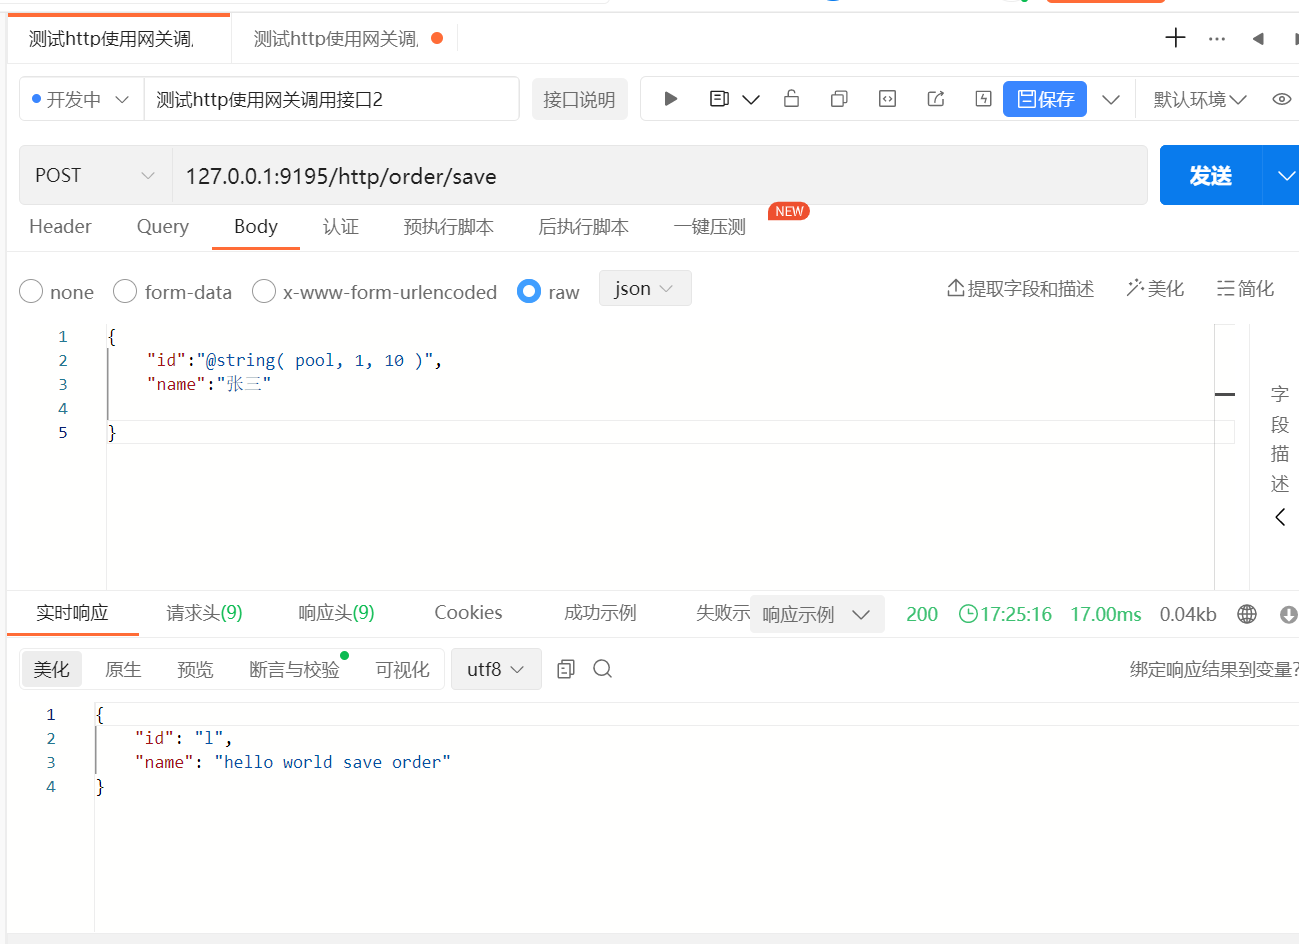This screenshot has height=944, width=1299.
Task: Open the 成功示例 tab
Action: click(600, 613)
